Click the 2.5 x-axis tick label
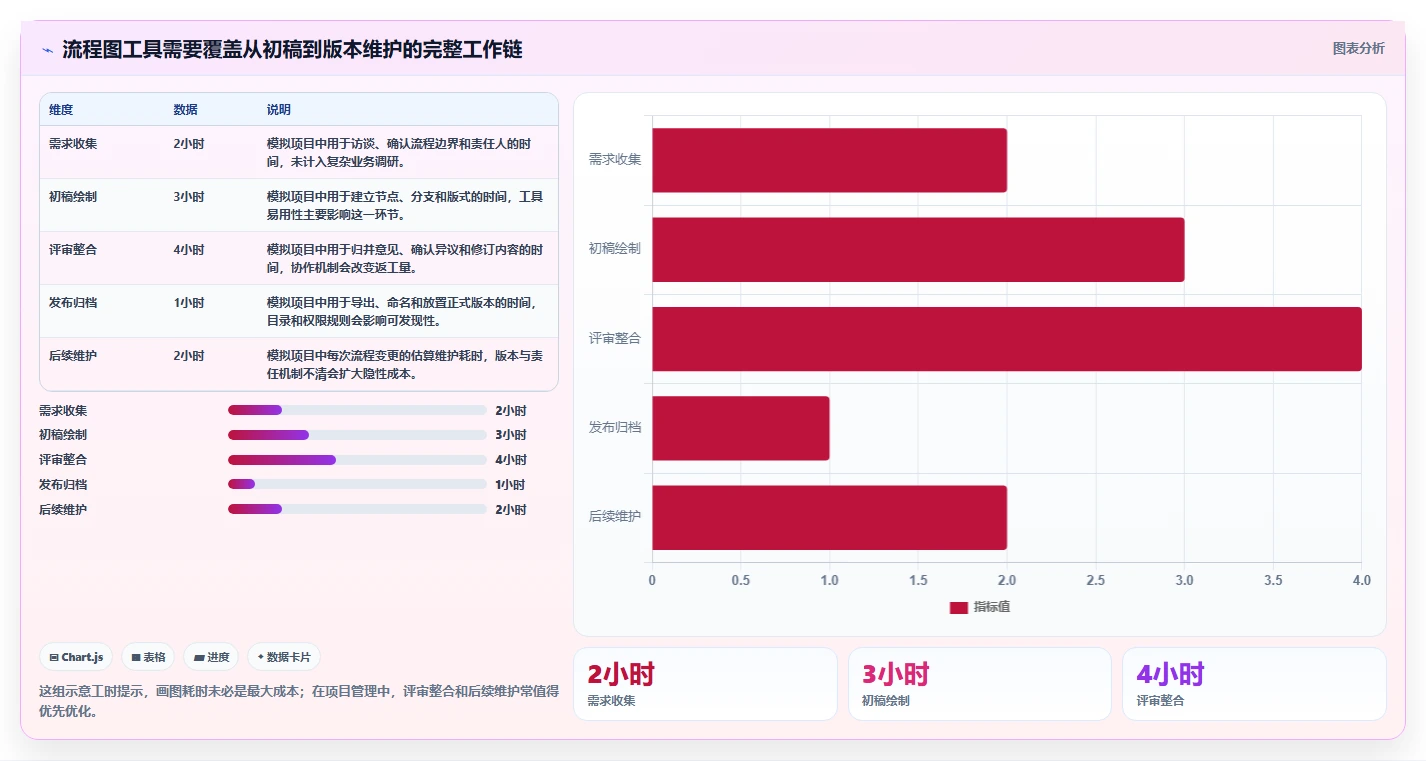The image size is (1426, 761). tap(1096, 580)
